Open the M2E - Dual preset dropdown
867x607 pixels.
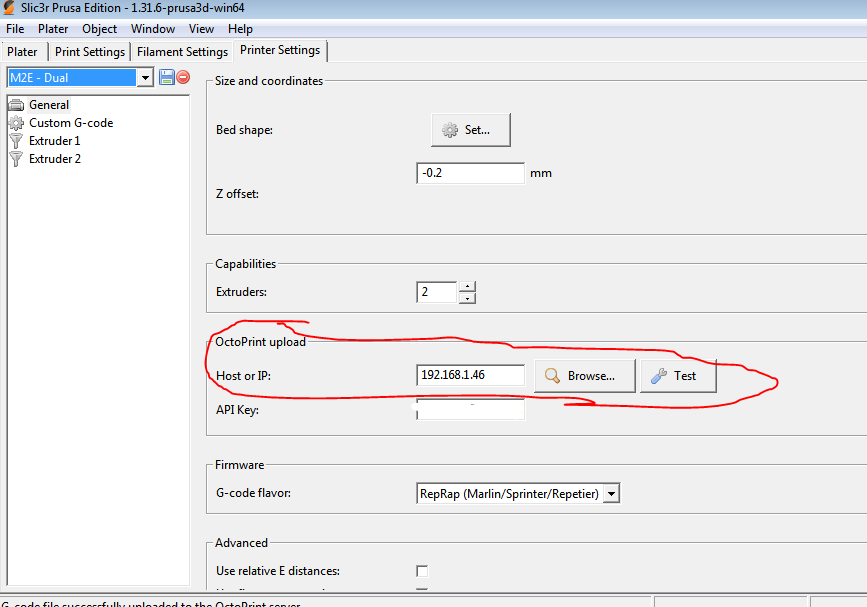(x=145, y=77)
